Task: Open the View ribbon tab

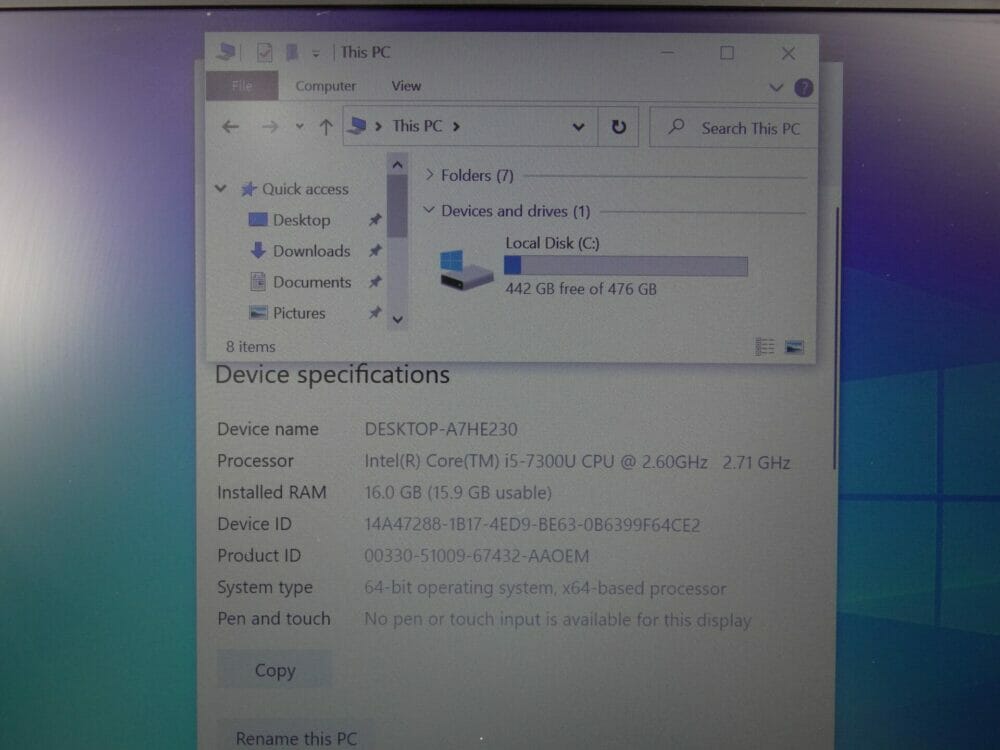Action: coord(406,85)
